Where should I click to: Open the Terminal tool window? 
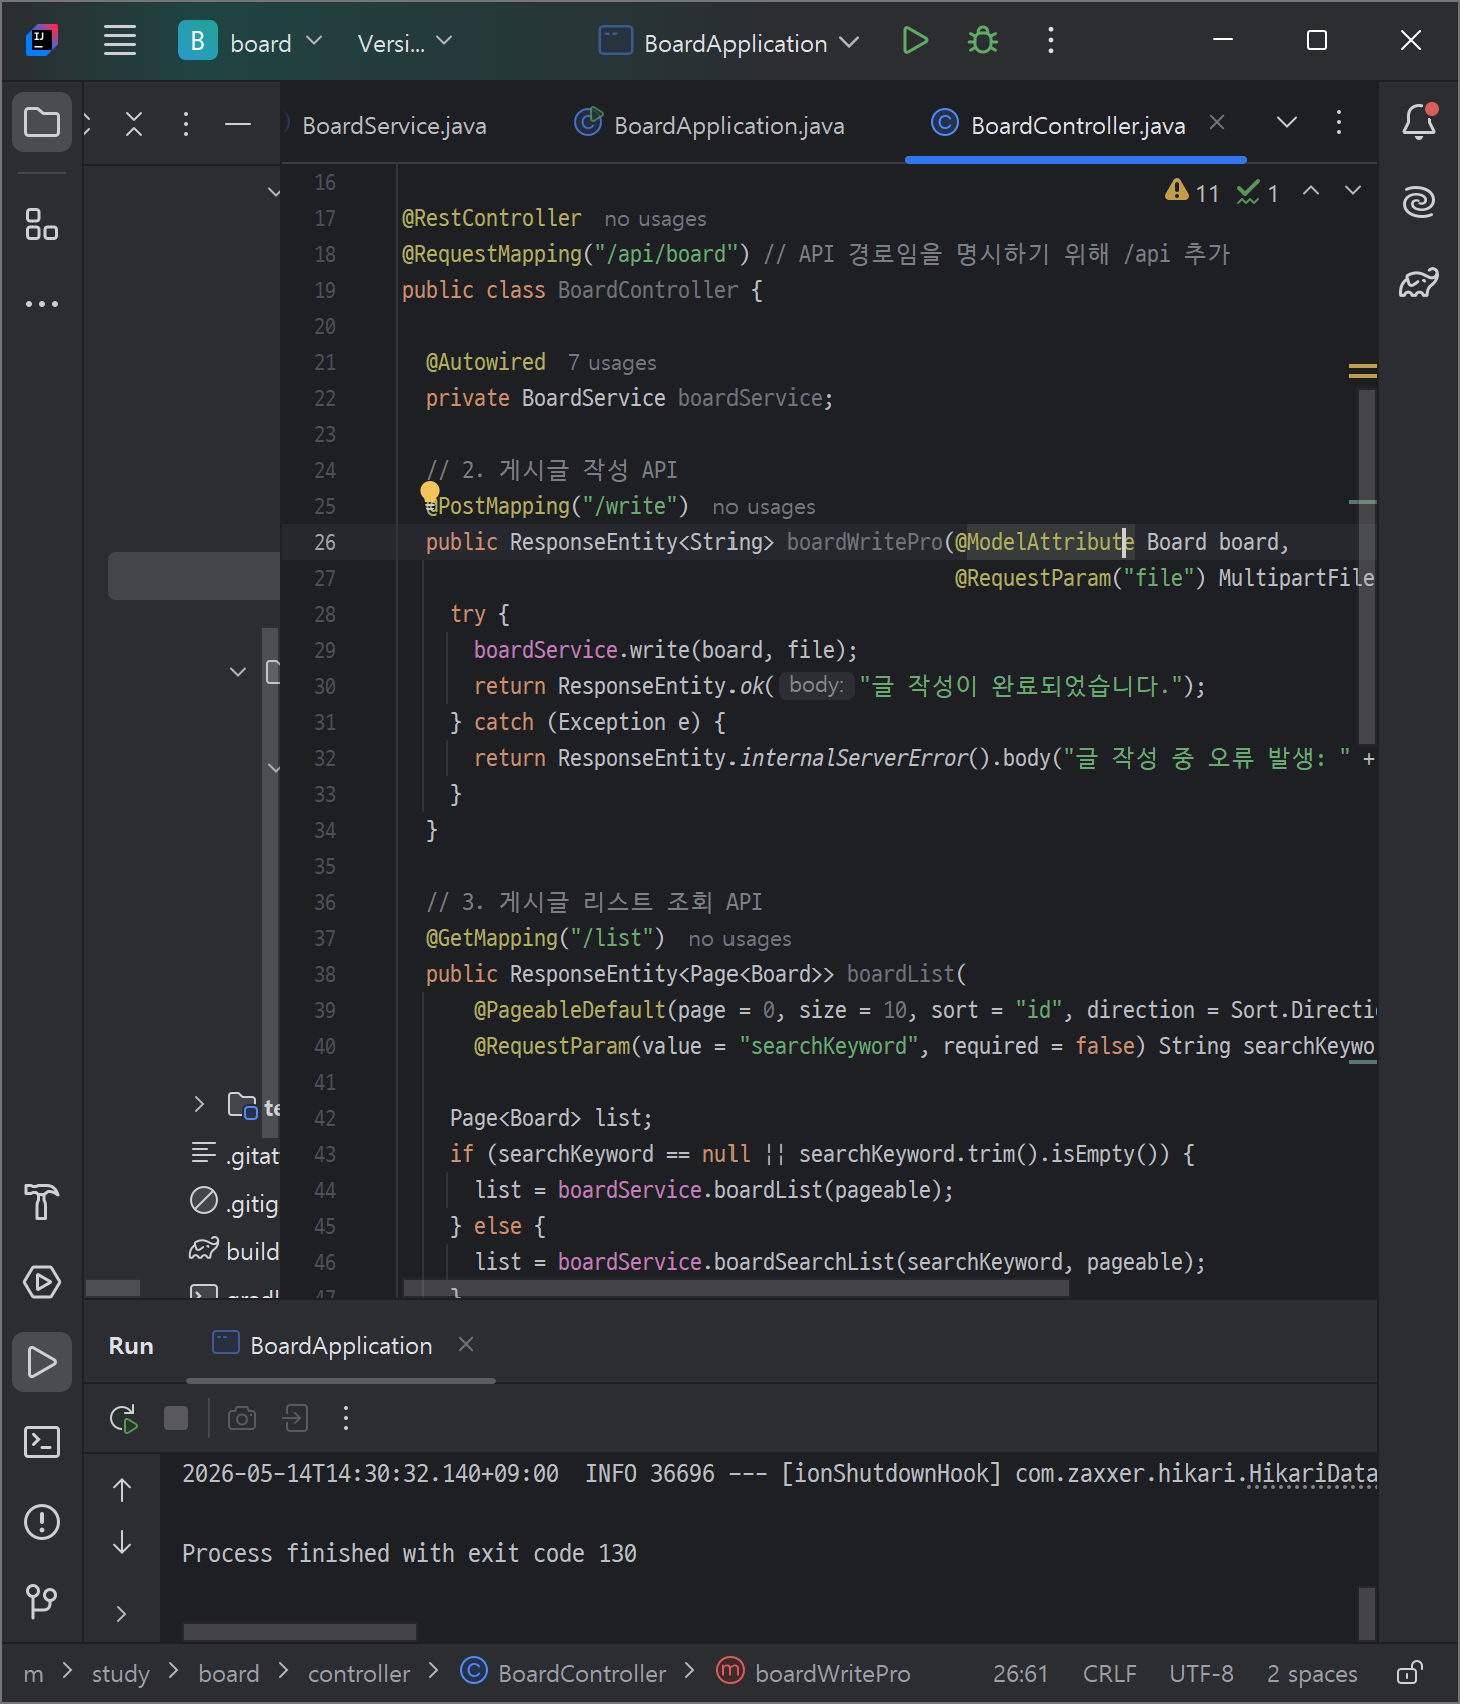point(42,1442)
